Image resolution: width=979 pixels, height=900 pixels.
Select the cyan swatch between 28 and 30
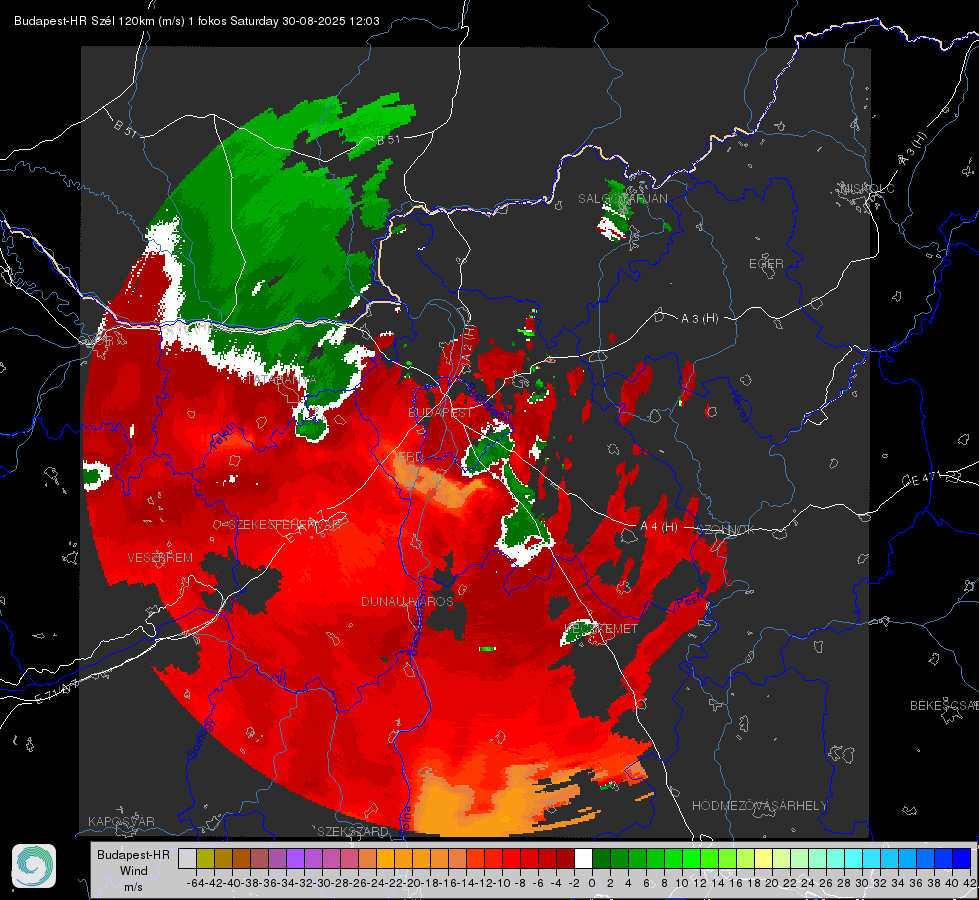coord(853,858)
